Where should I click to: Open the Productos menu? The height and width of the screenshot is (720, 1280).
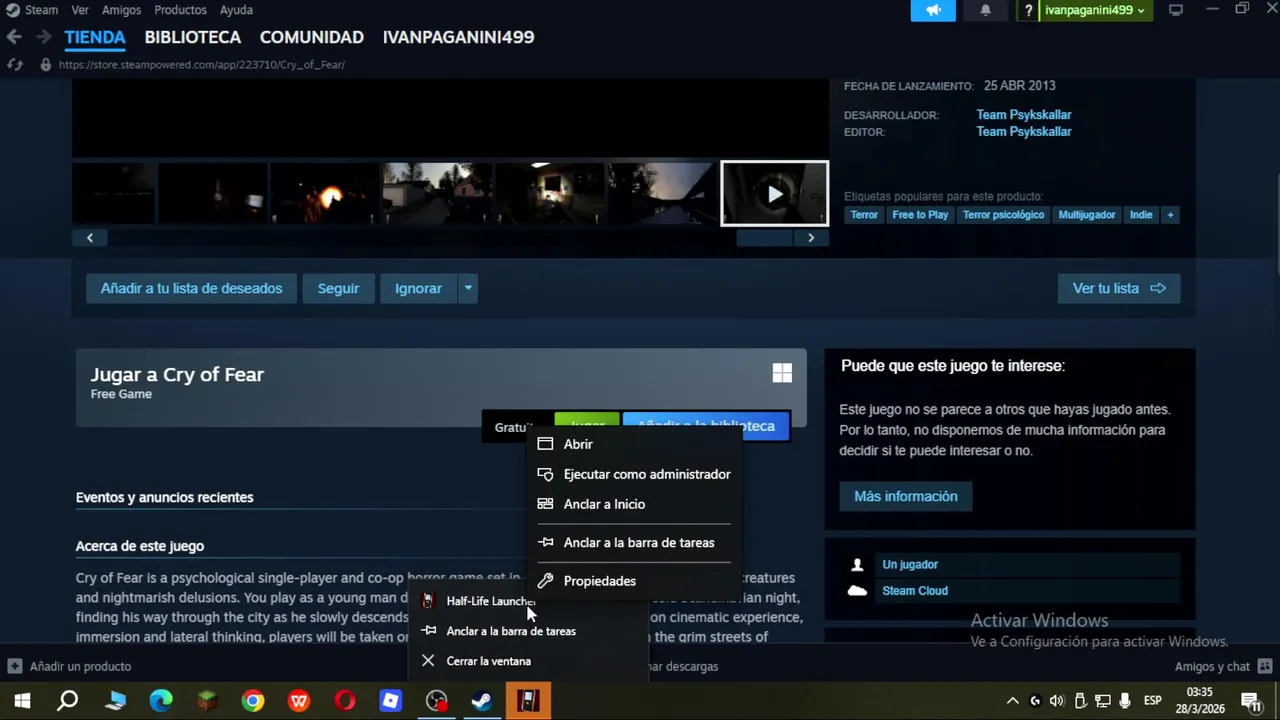pyautogui.click(x=180, y=10)
